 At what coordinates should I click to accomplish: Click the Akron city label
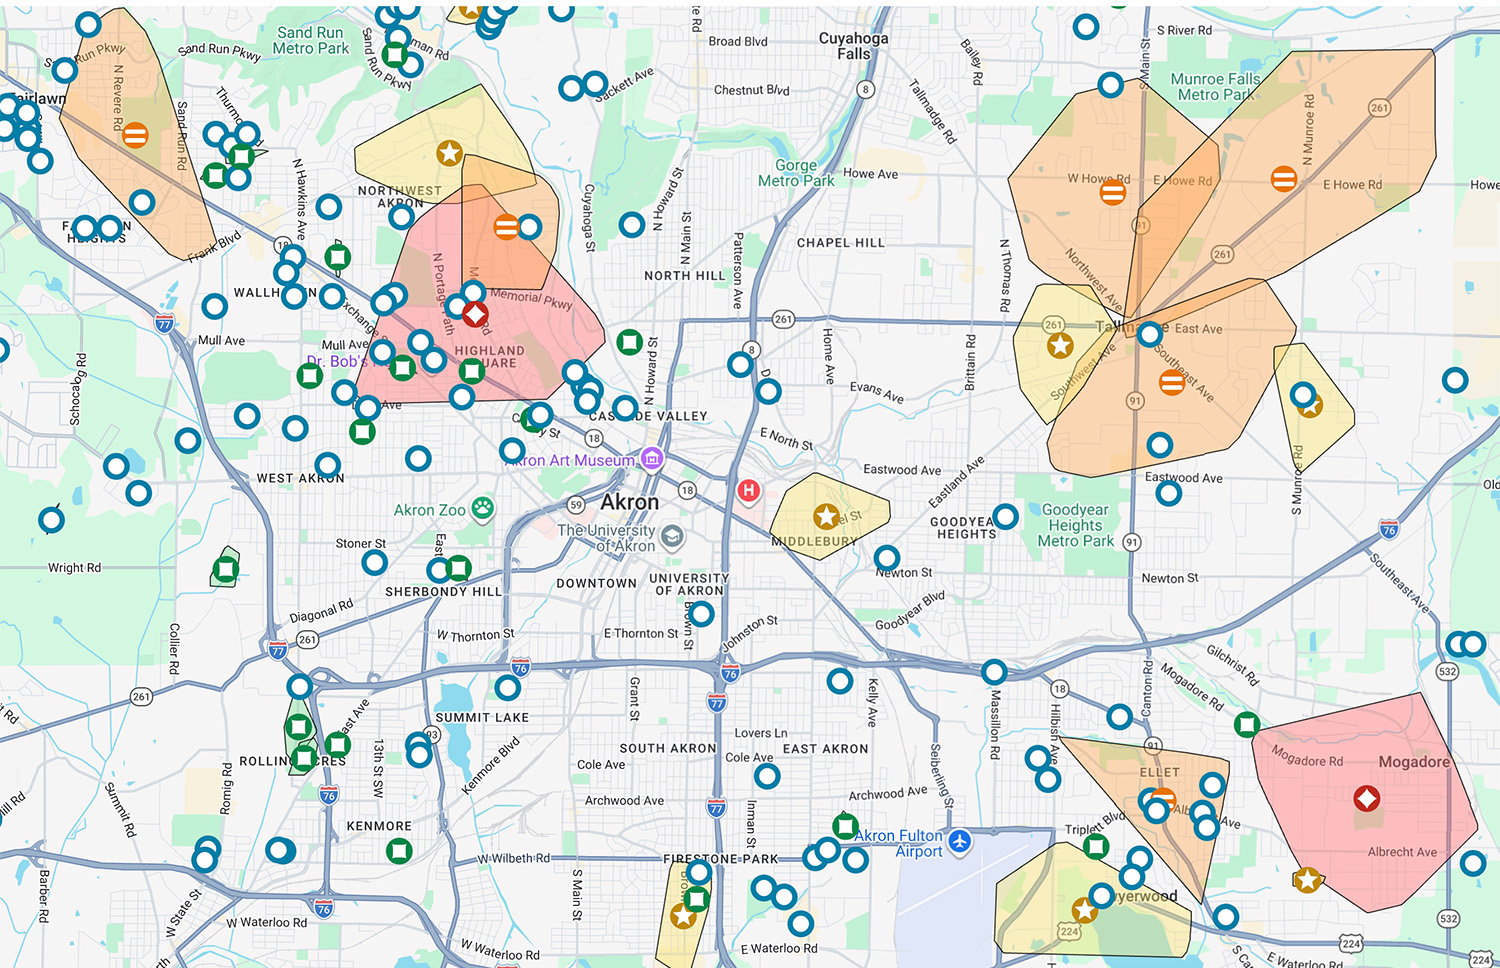click(630, 502)
